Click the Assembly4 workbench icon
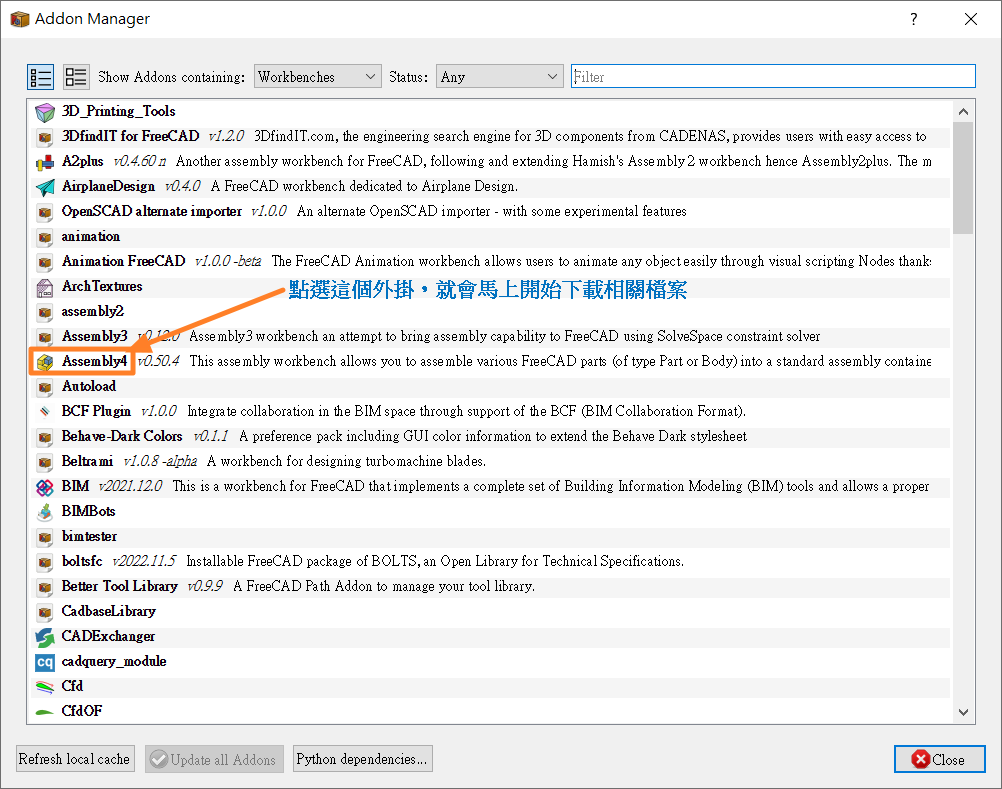 (45, 362)
